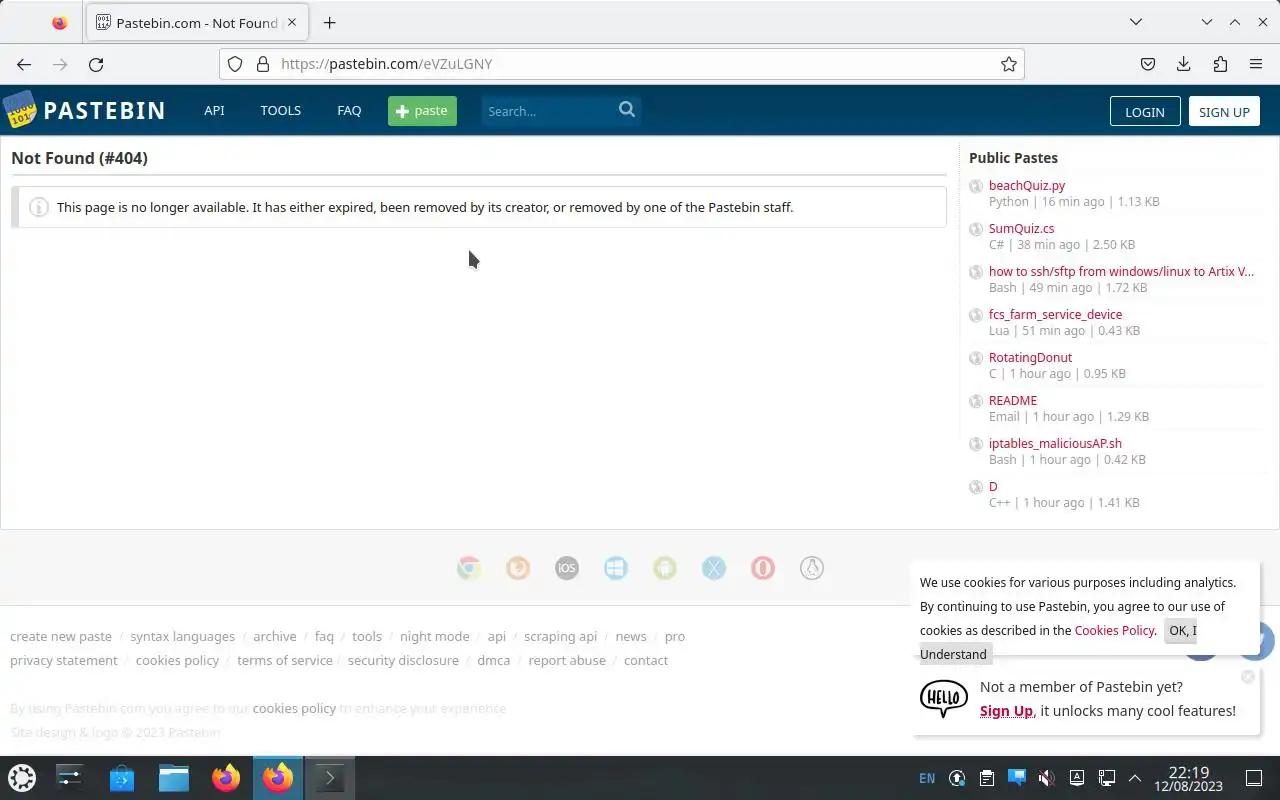The width and height of the screenshot is (1280, 800).
Task: Open the API menu item
Action: pos(214,110)
